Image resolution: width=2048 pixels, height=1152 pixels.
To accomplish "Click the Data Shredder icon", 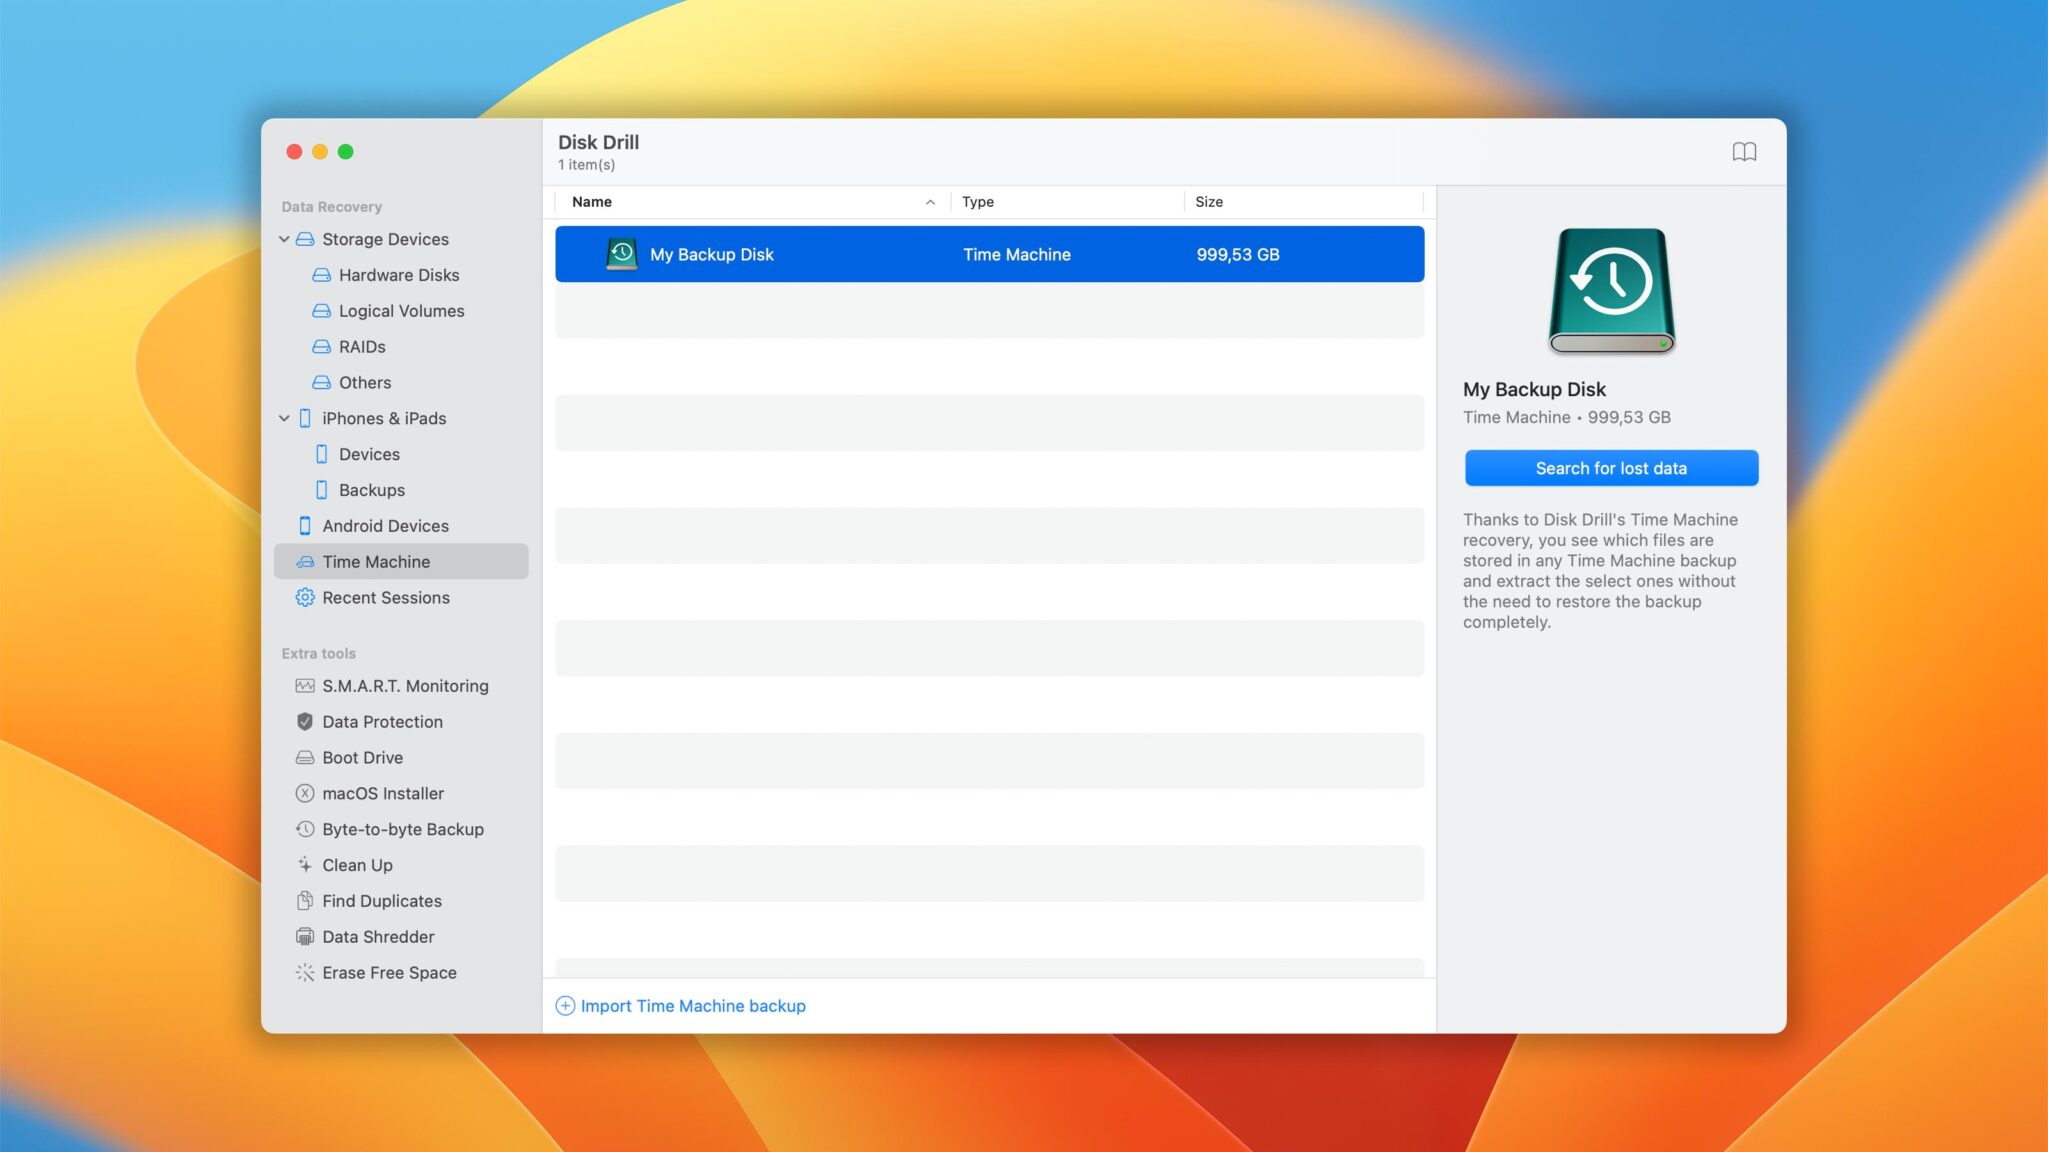I will [x=305, y=936].
